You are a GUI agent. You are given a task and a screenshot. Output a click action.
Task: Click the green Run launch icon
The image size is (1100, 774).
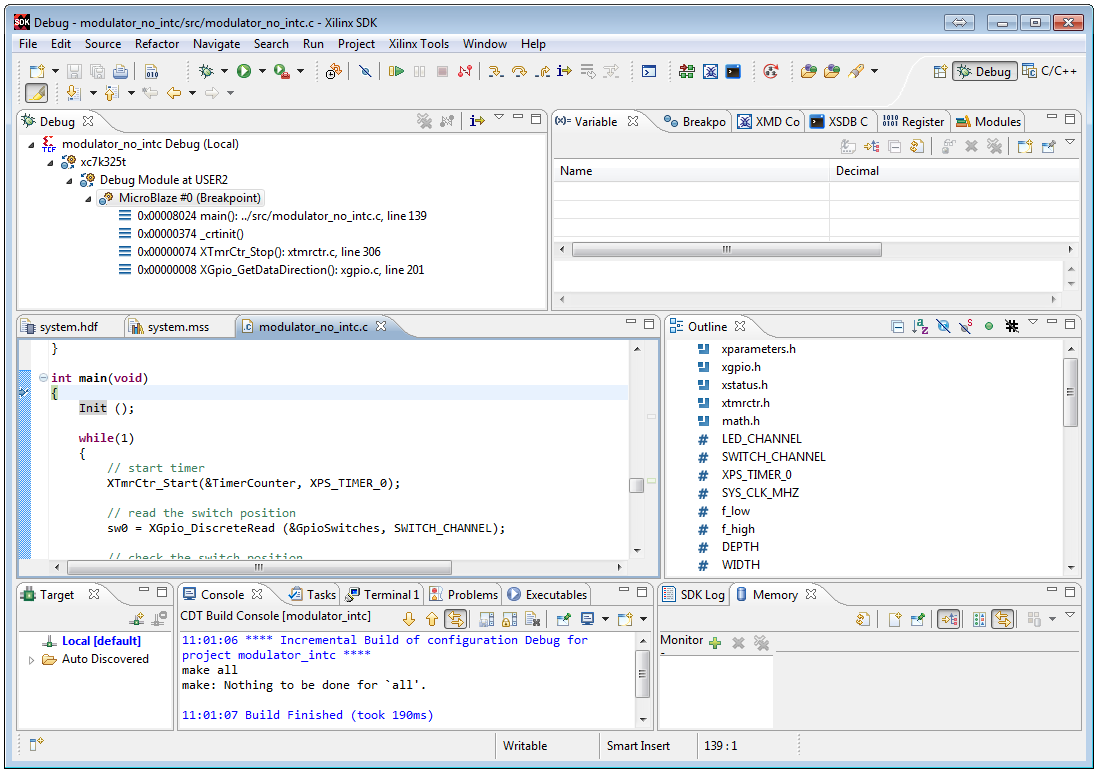(x=243, y=71)
